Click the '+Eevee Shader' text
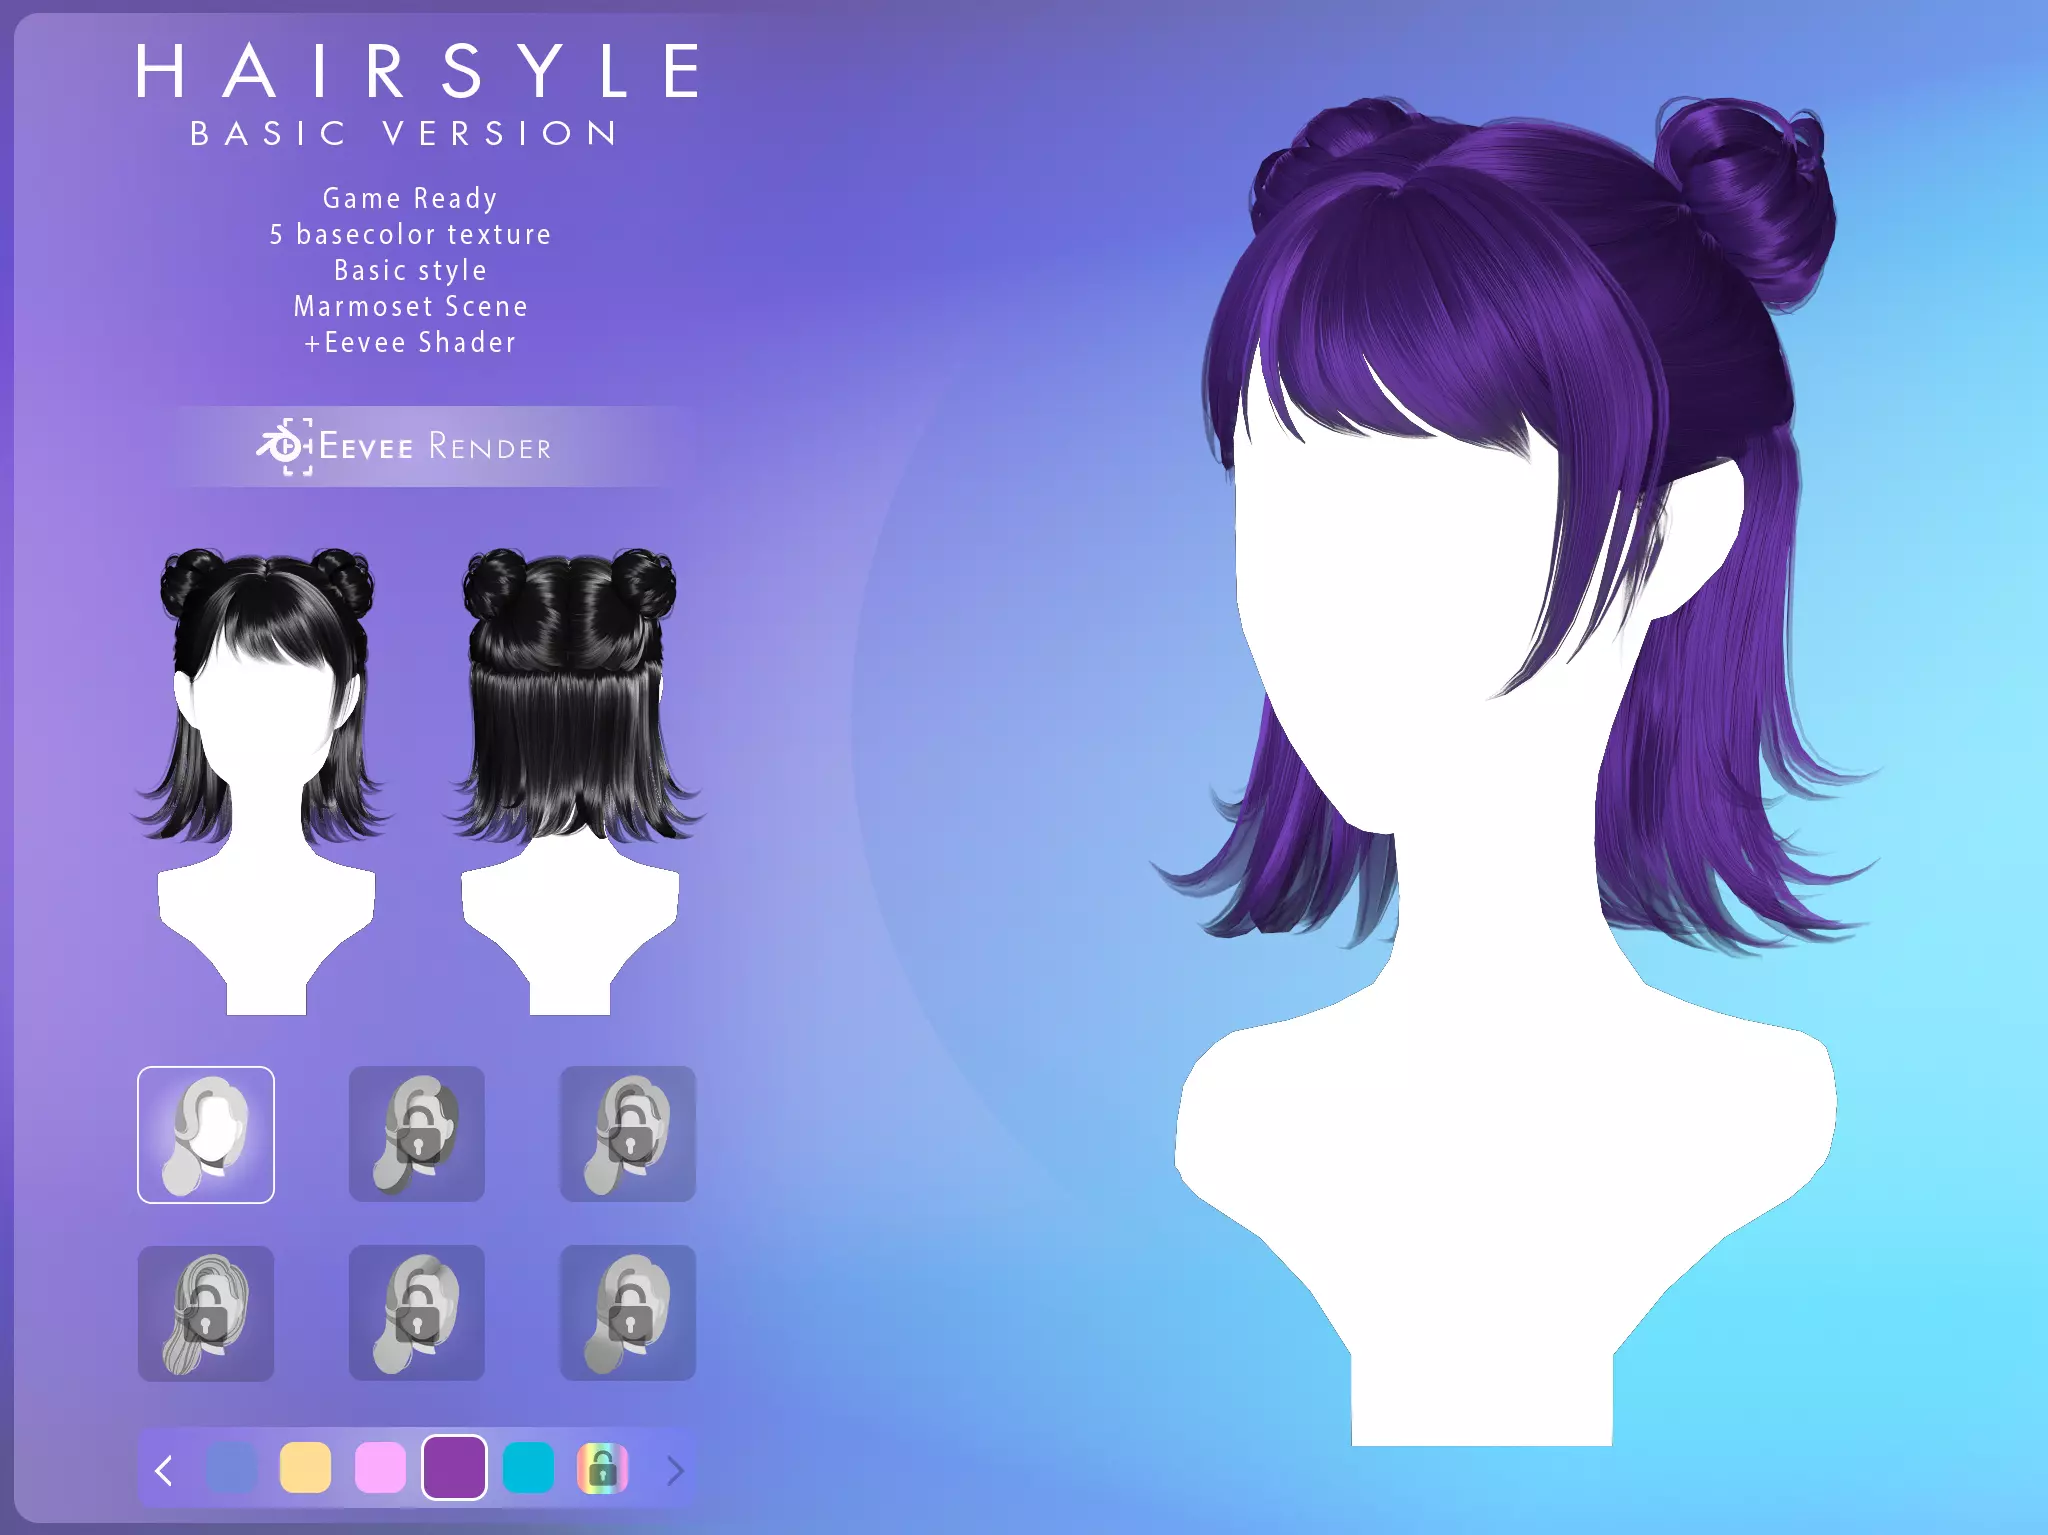Image resolution: width=2048 pixels, height=1535 pixels. click(x=410, y=342)
